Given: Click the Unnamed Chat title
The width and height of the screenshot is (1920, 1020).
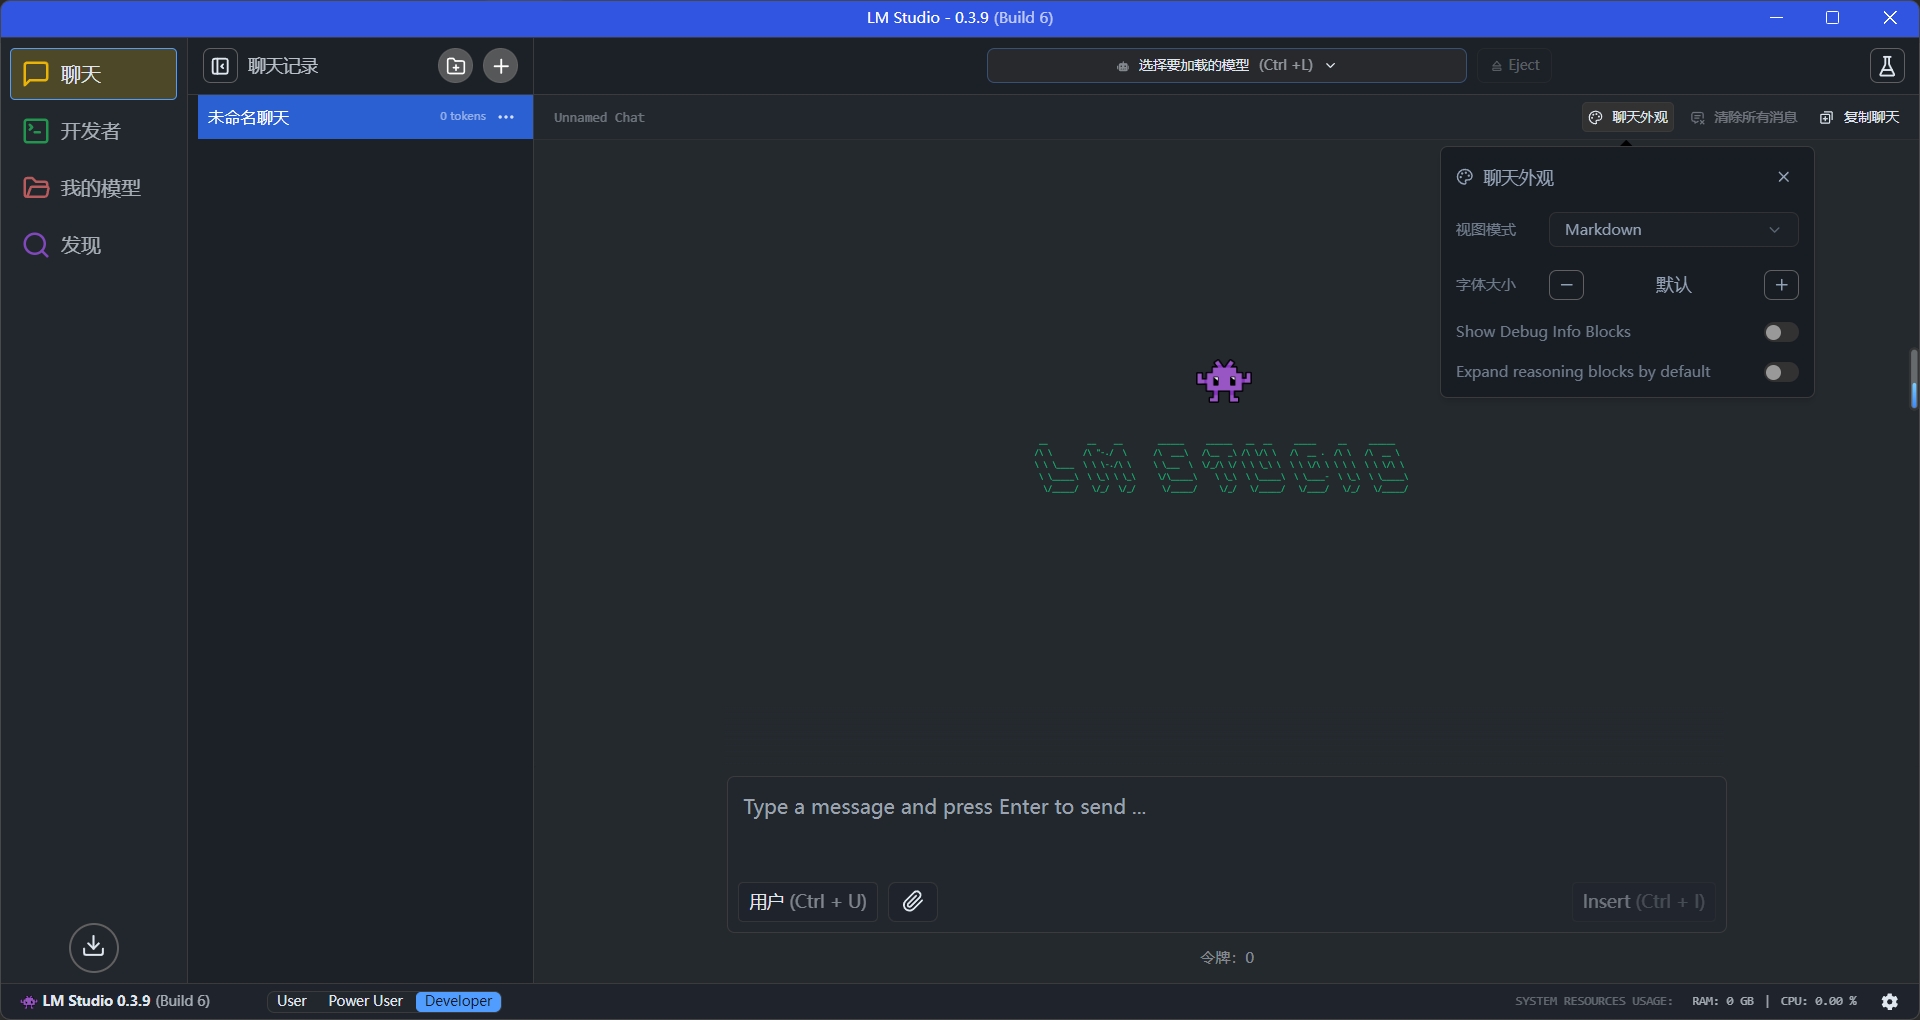Looking at the screenshot, I should click(599, 117).
